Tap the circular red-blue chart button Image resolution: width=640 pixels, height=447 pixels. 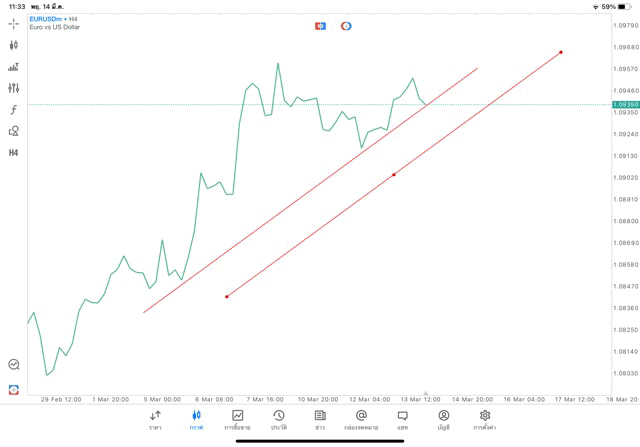point(346,26)
